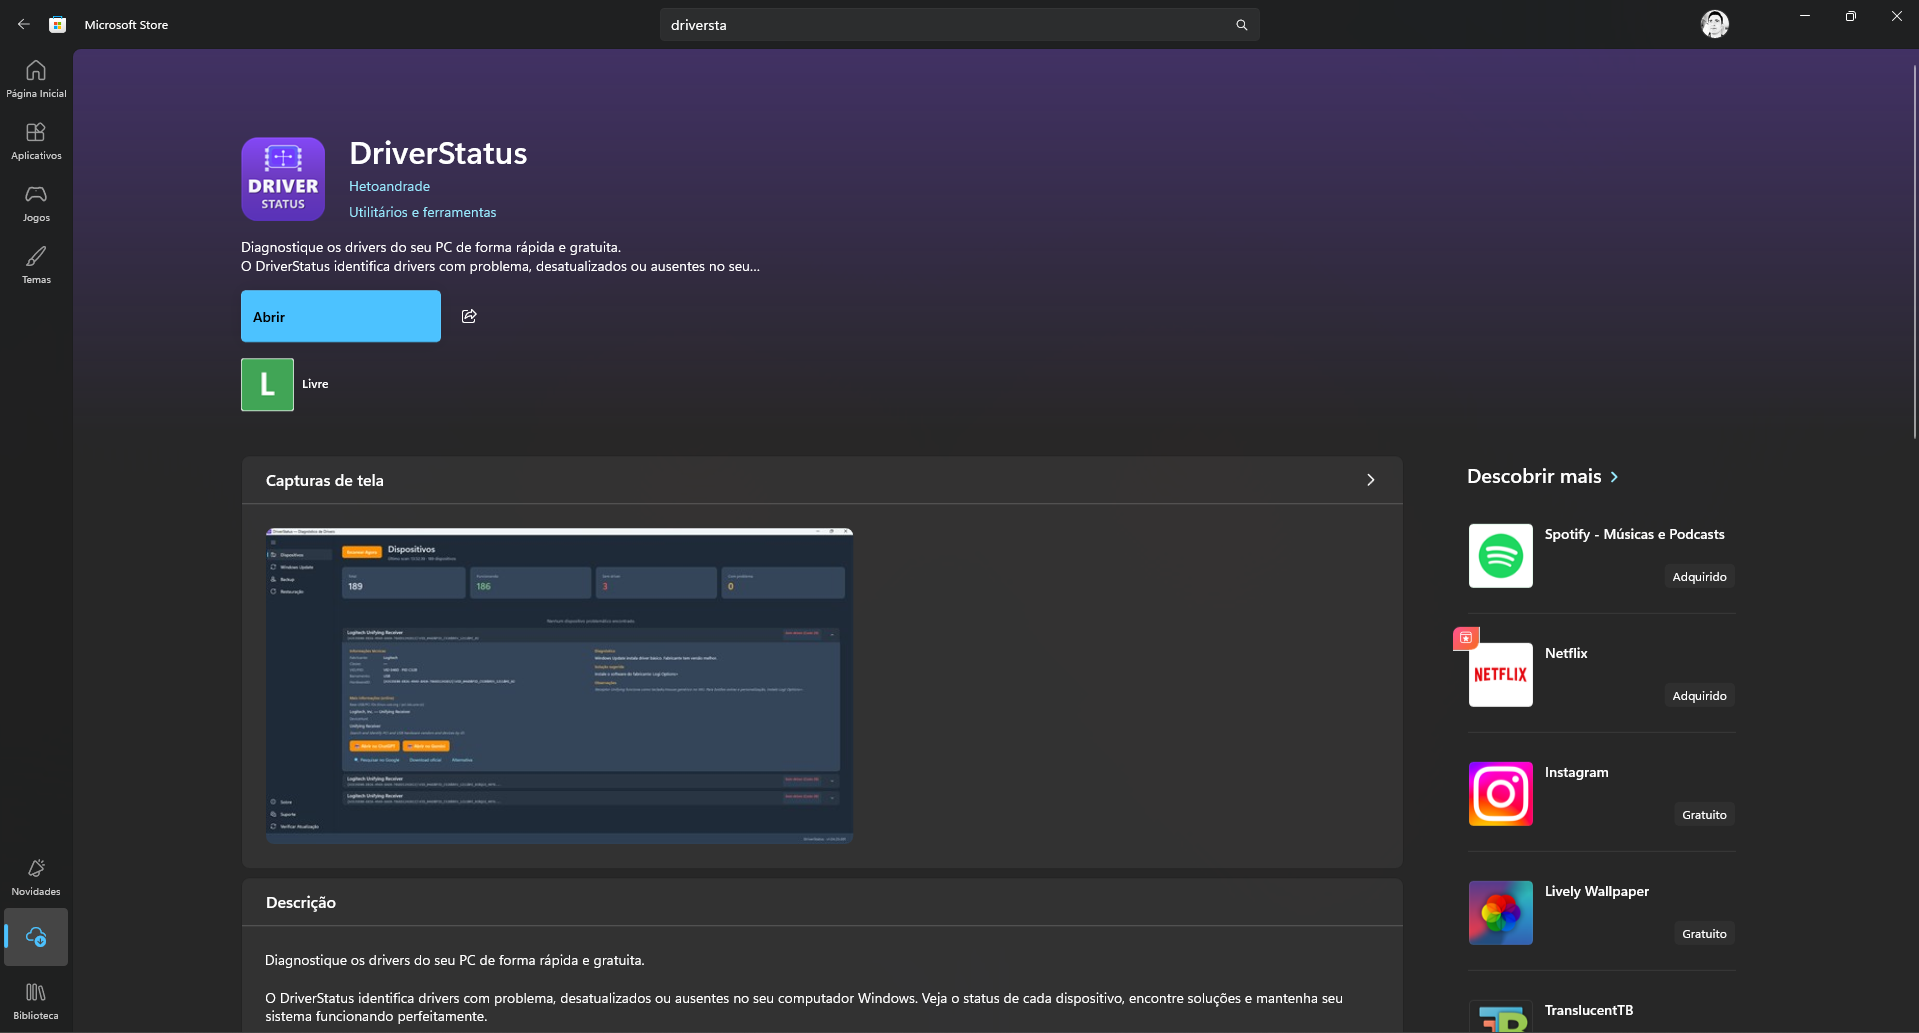1919x1033 pixels.
Task: Open the Hetoandrade publisher link
Action: [x=389, y=186]
